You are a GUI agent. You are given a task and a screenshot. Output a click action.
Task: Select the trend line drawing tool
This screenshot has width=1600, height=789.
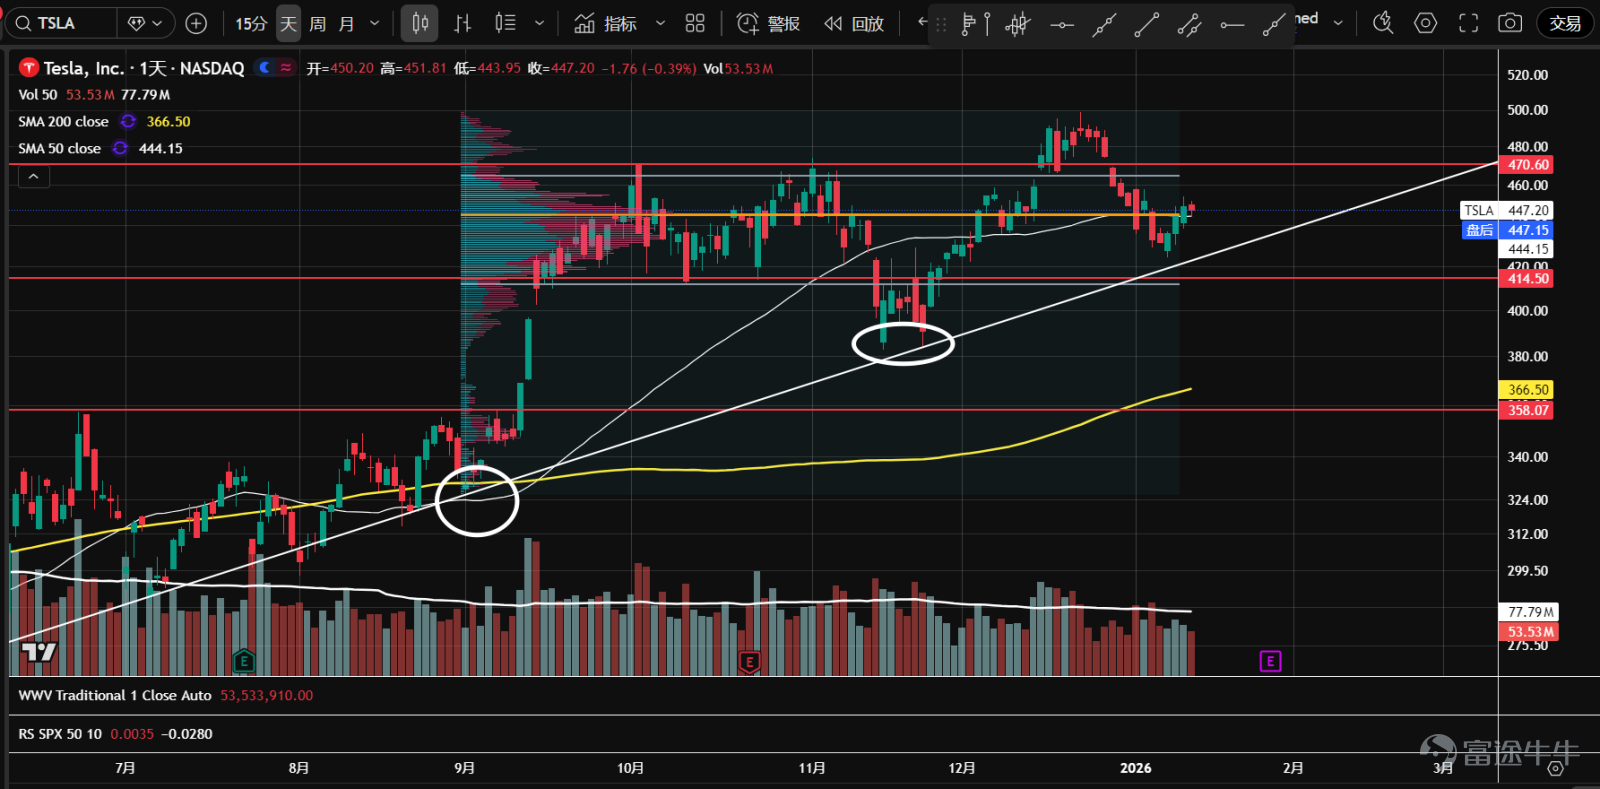(x=1147, y=24)
